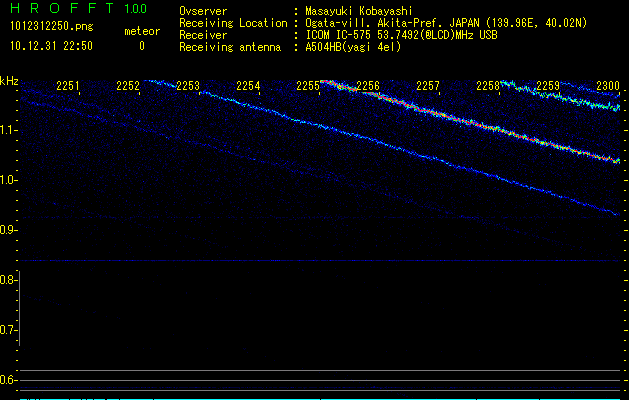This screenshot has height=400, width=629.
Task: Click the meteor count label
Action: point(142,31)
